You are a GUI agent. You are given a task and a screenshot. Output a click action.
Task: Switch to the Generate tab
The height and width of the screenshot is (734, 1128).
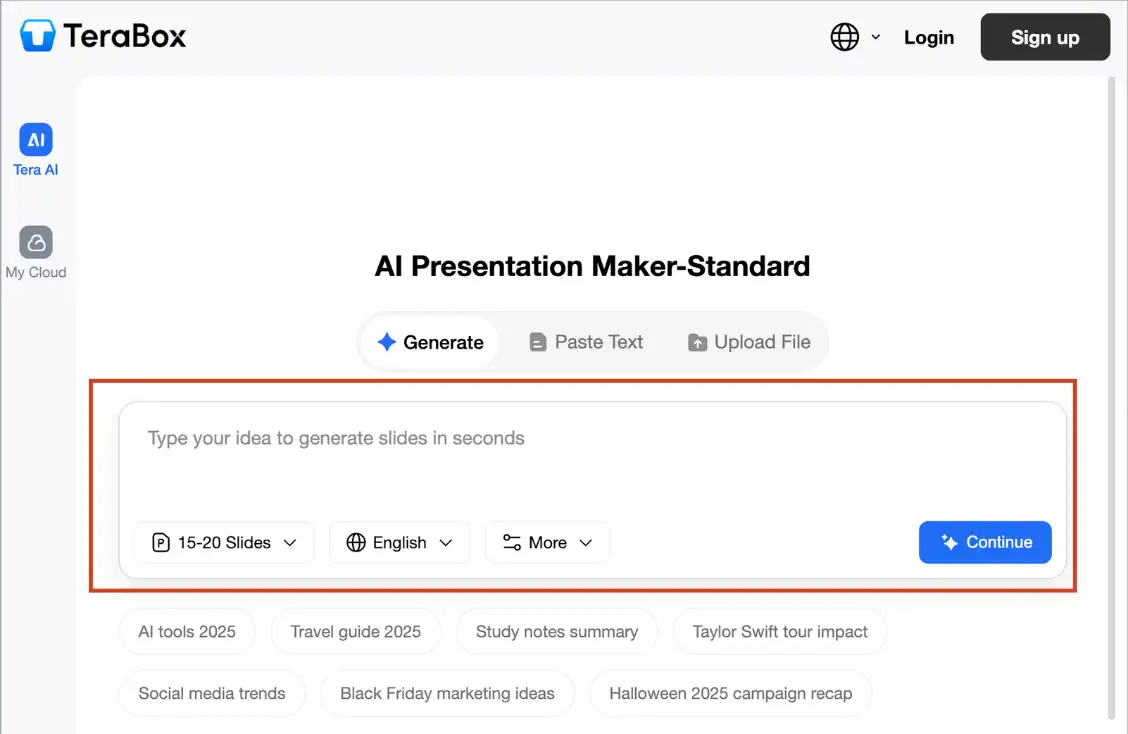tap(430, 342)
